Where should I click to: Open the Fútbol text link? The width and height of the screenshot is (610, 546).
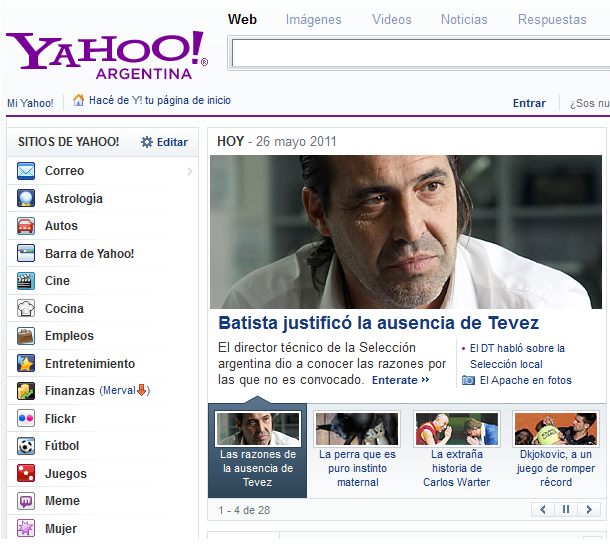pos(62,446)
